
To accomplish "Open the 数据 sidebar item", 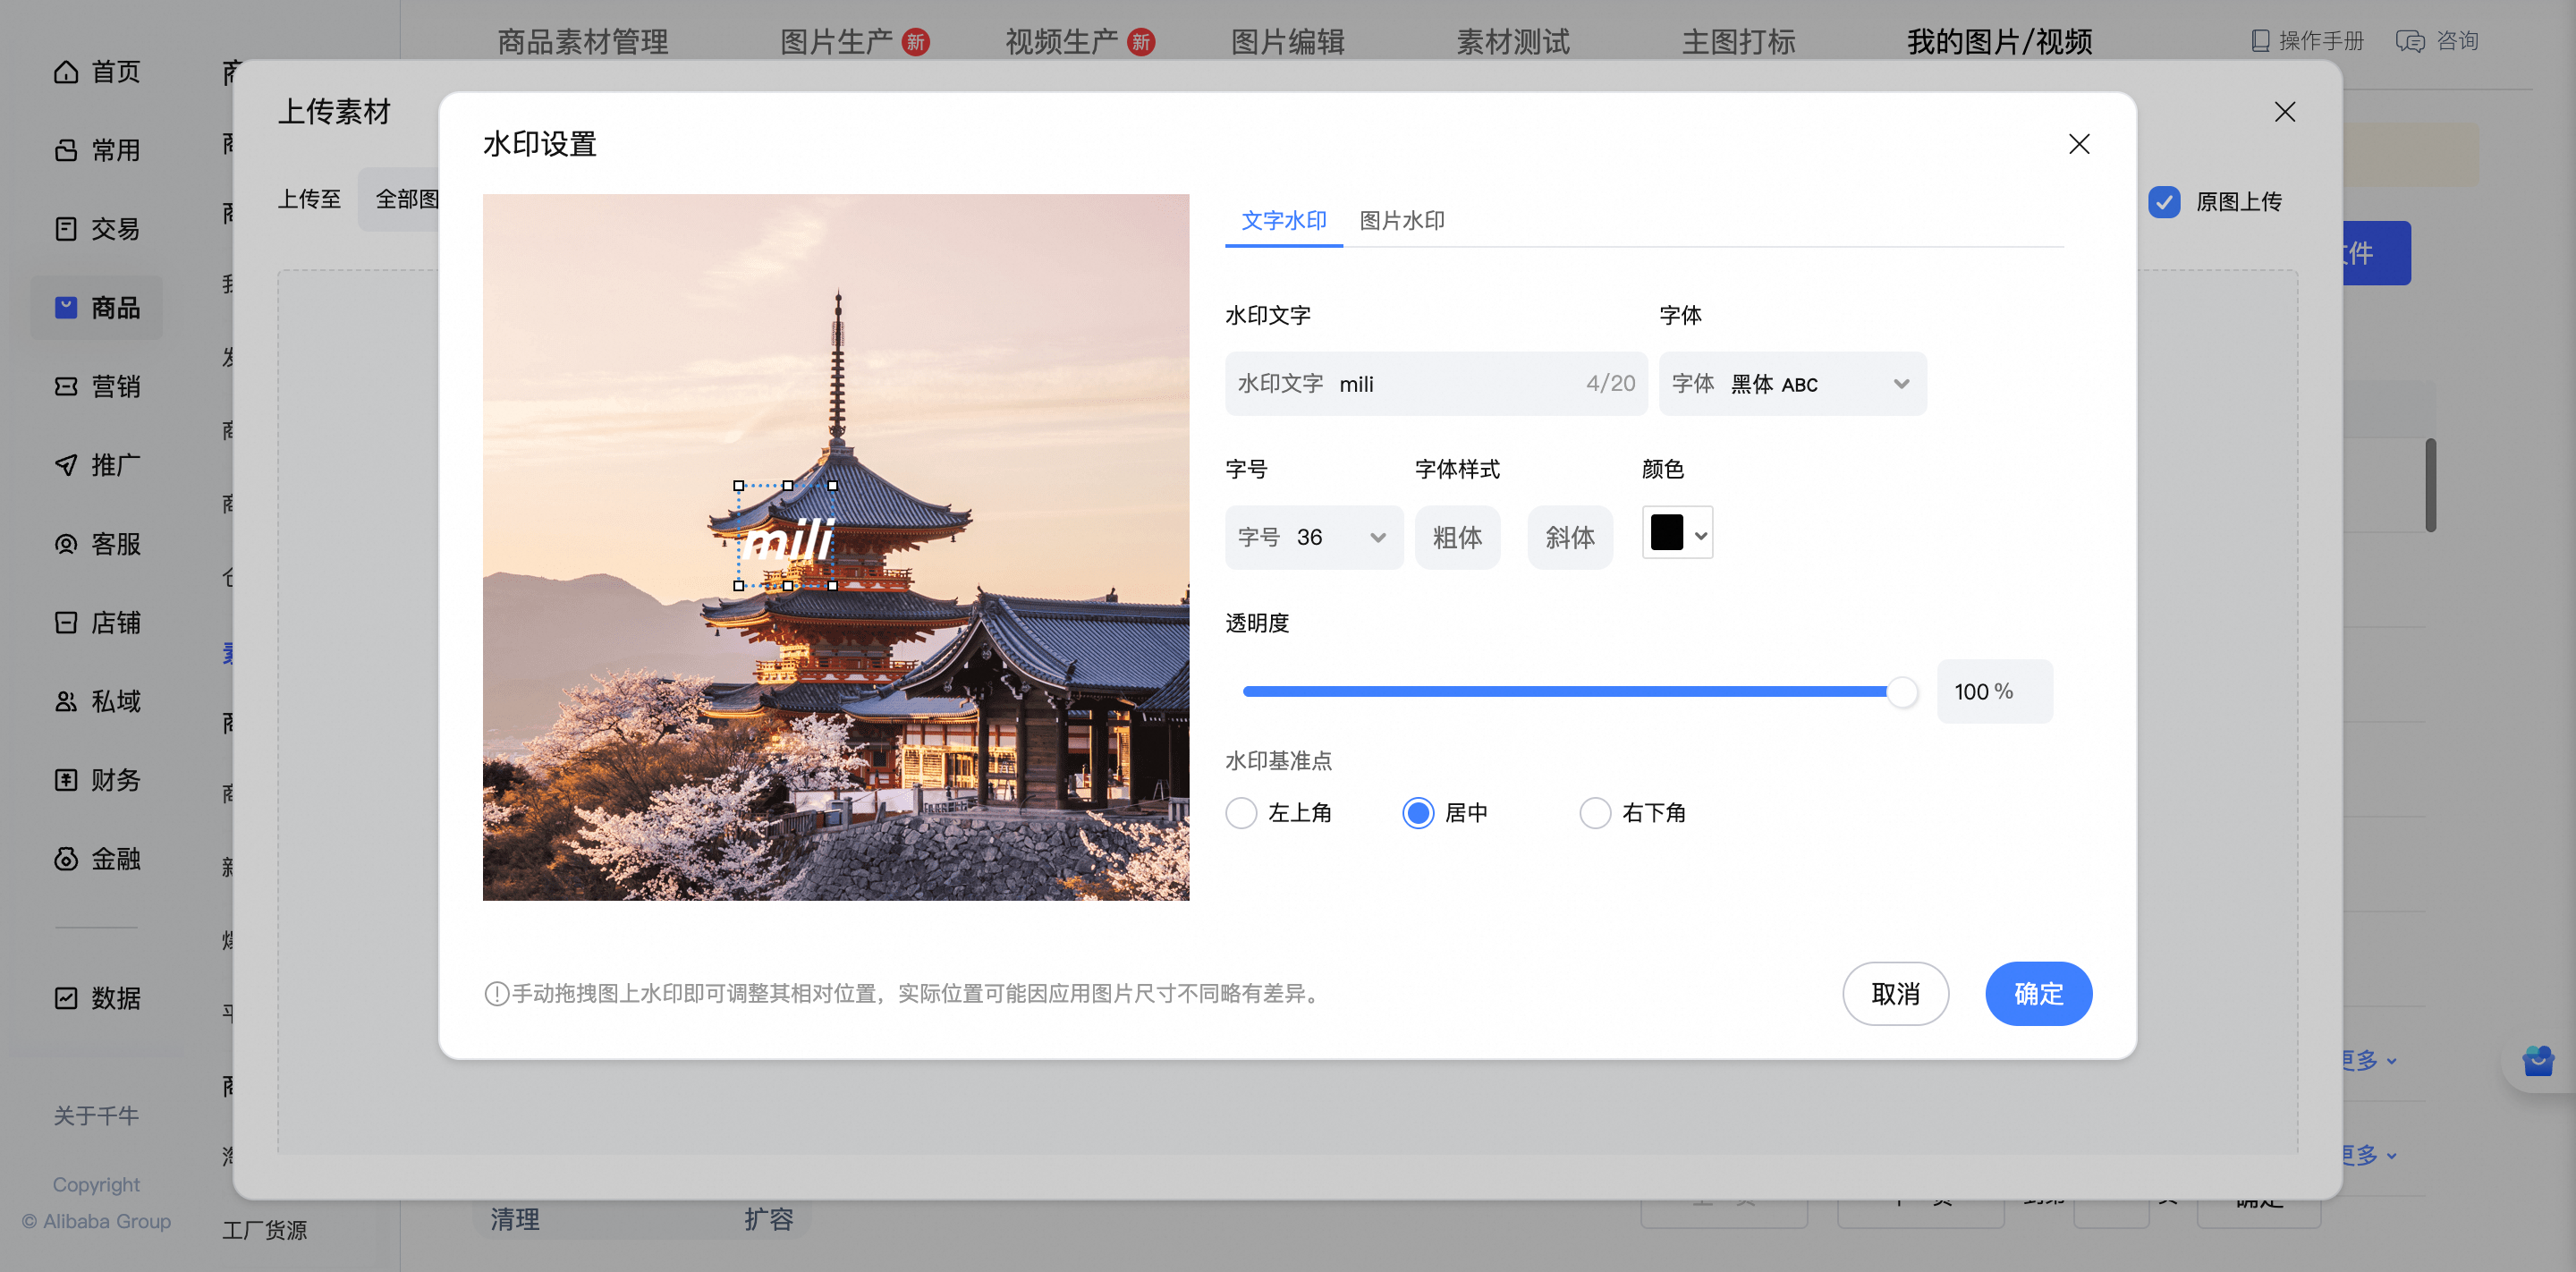I will pyautogui.click(x=96, y=998).
